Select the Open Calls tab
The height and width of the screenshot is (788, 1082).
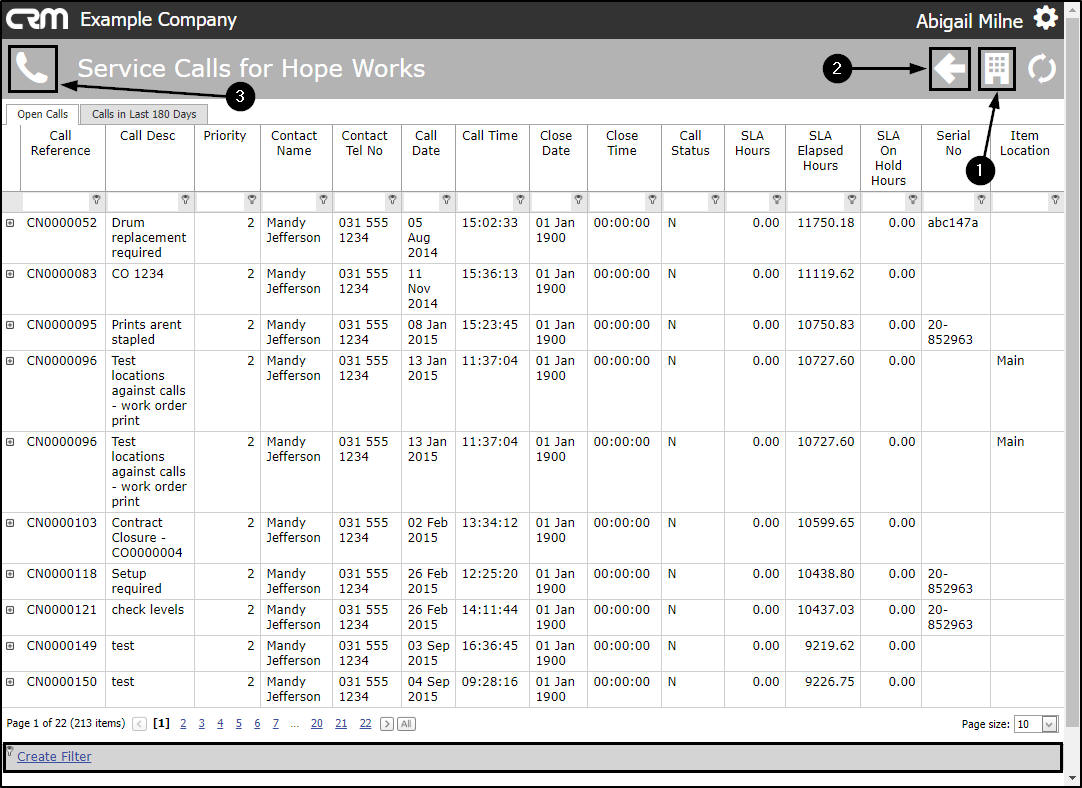point(42,114)
